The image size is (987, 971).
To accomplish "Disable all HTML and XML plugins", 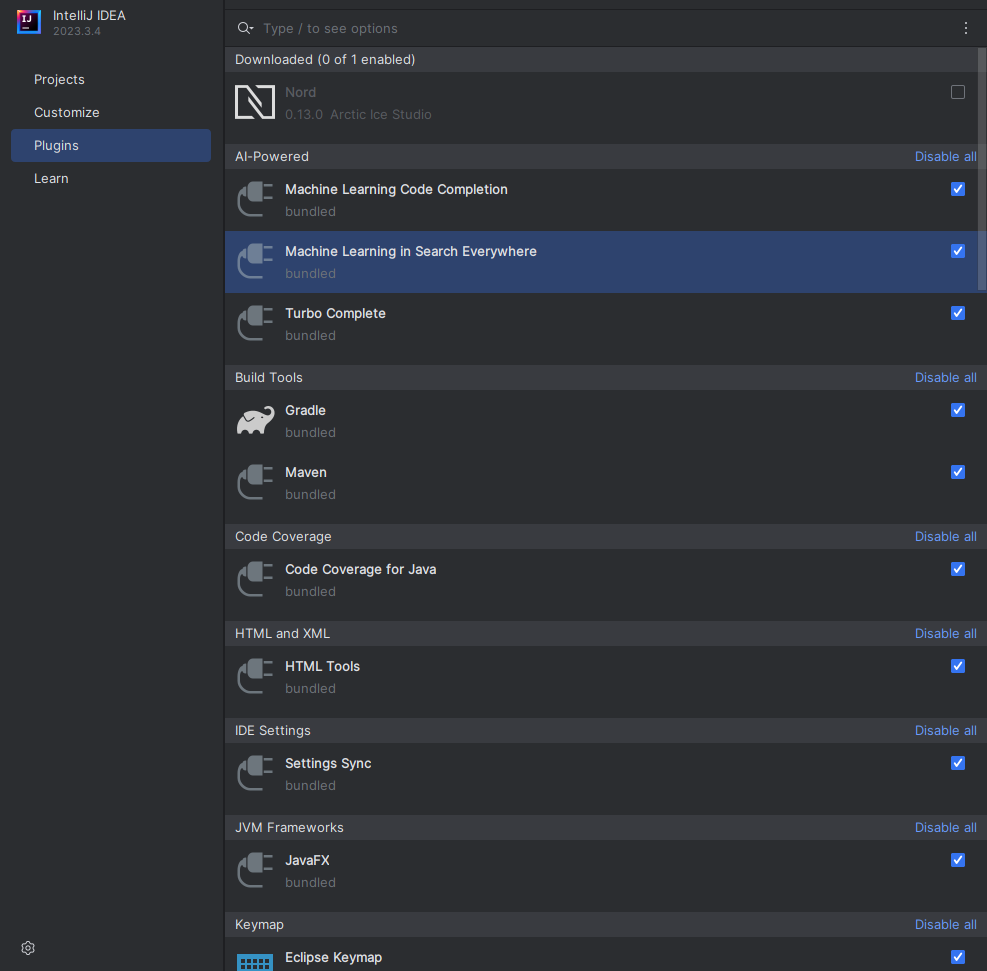I will pyautogui.click(x=945, y=633).
